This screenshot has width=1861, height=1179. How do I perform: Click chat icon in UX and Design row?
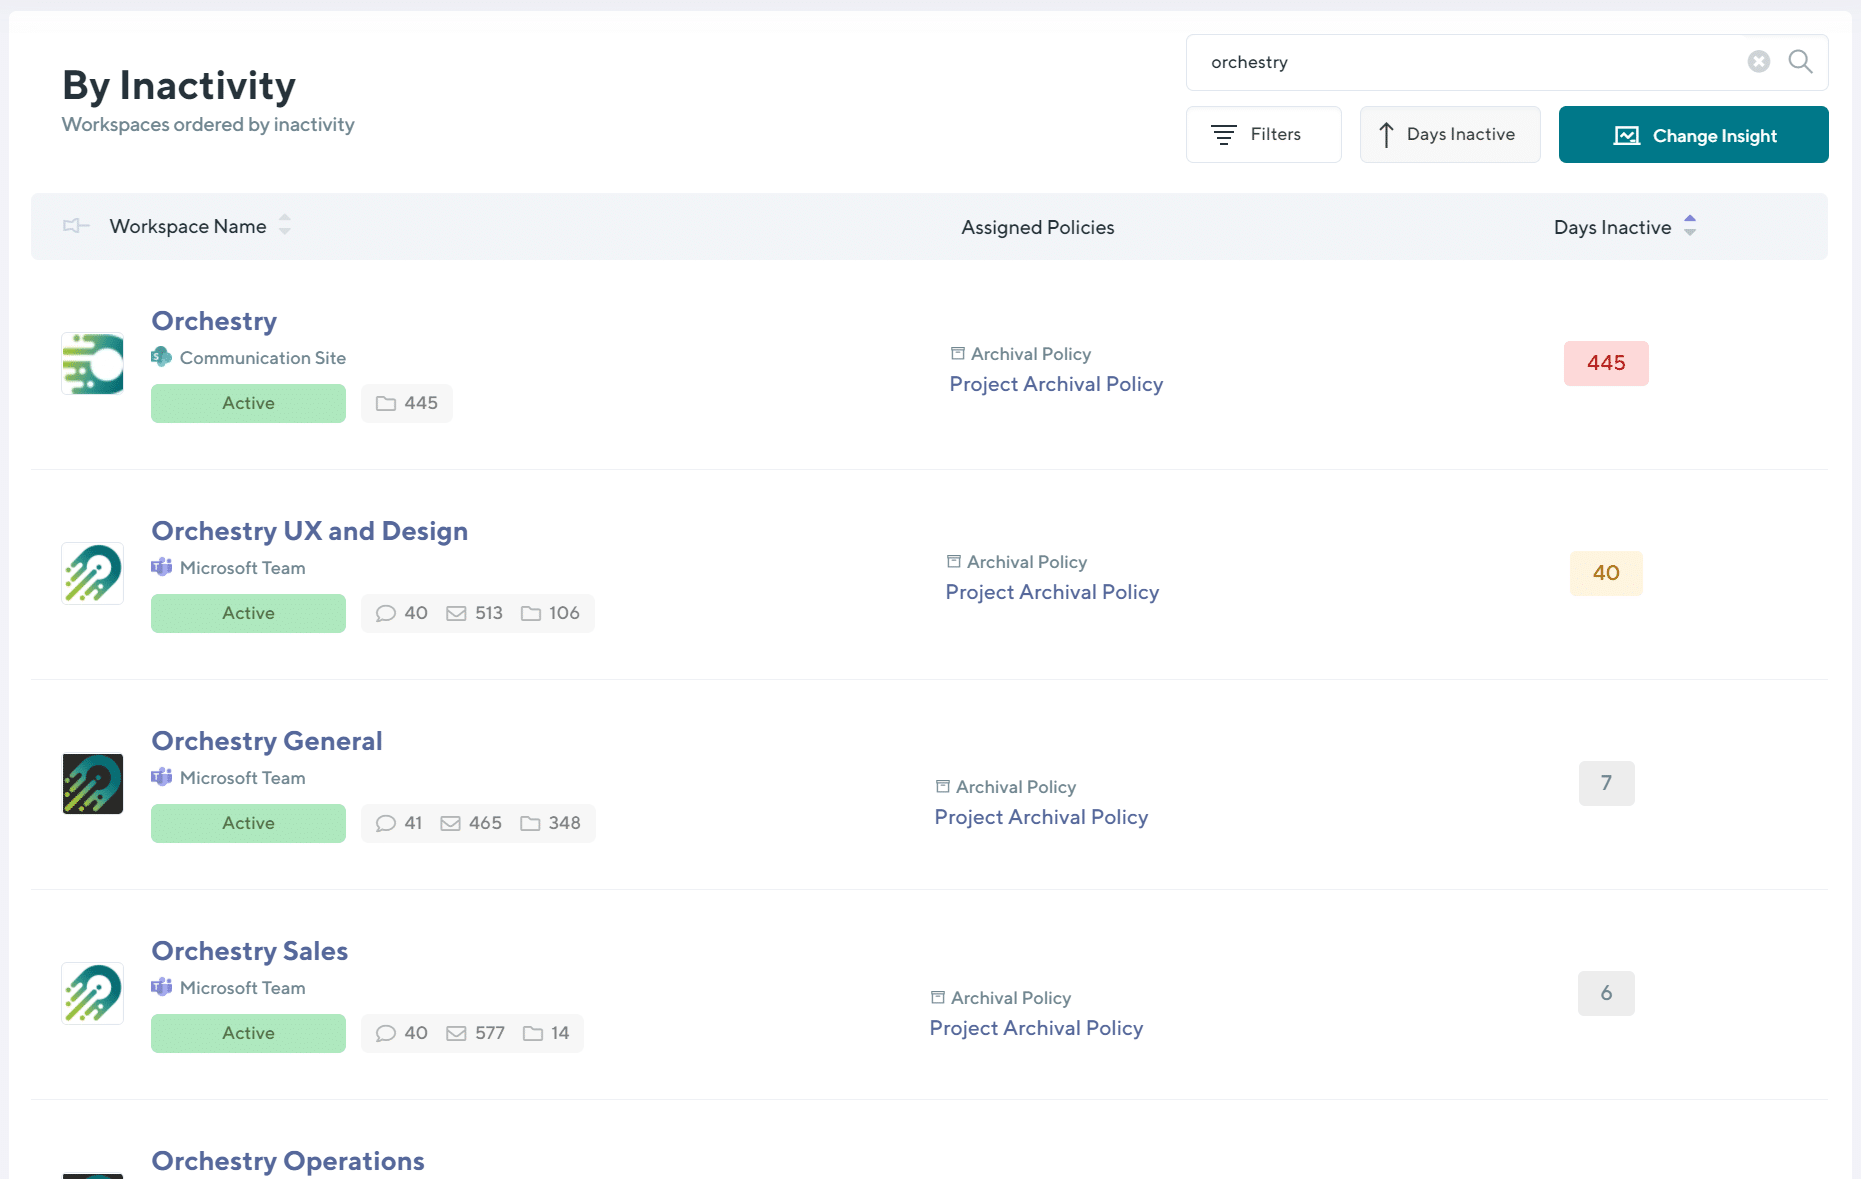[386, 613]
